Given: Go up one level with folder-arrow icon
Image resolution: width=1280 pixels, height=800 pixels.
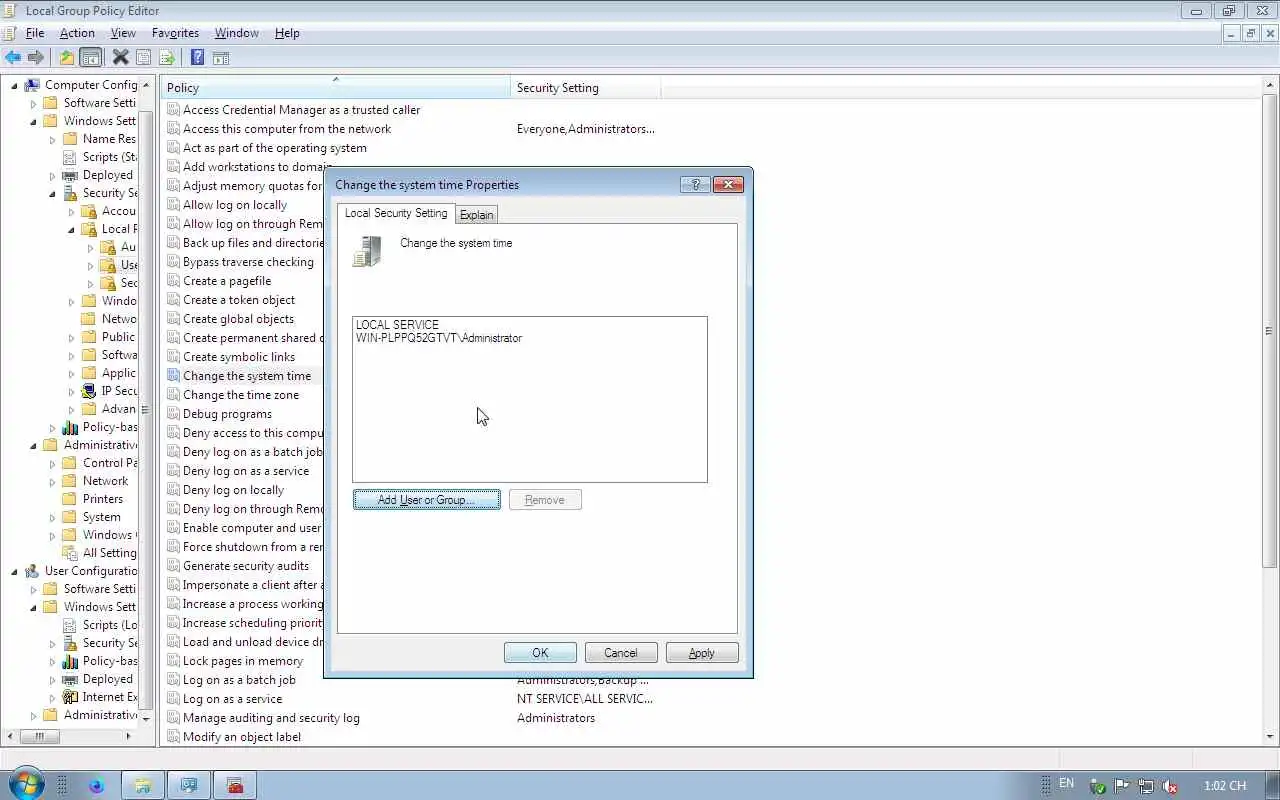Looking at the screenshot, I should click(66, 58).
